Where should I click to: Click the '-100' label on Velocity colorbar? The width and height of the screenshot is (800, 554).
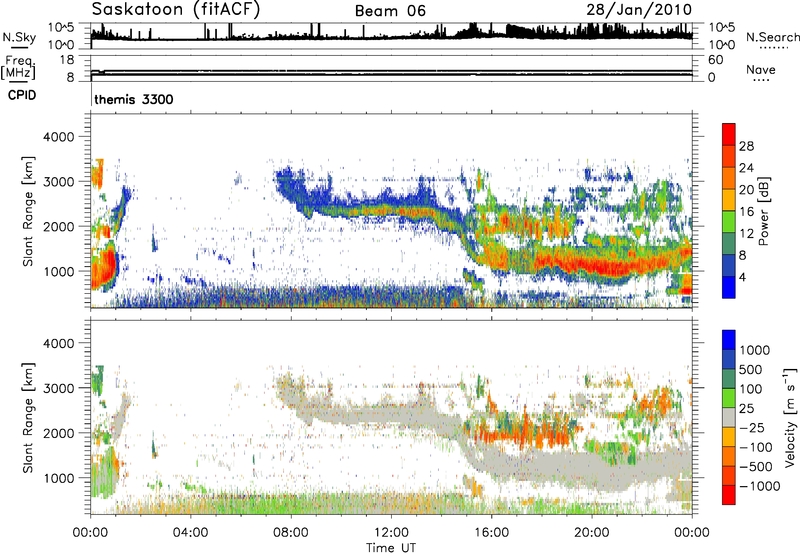click(756, 447)
